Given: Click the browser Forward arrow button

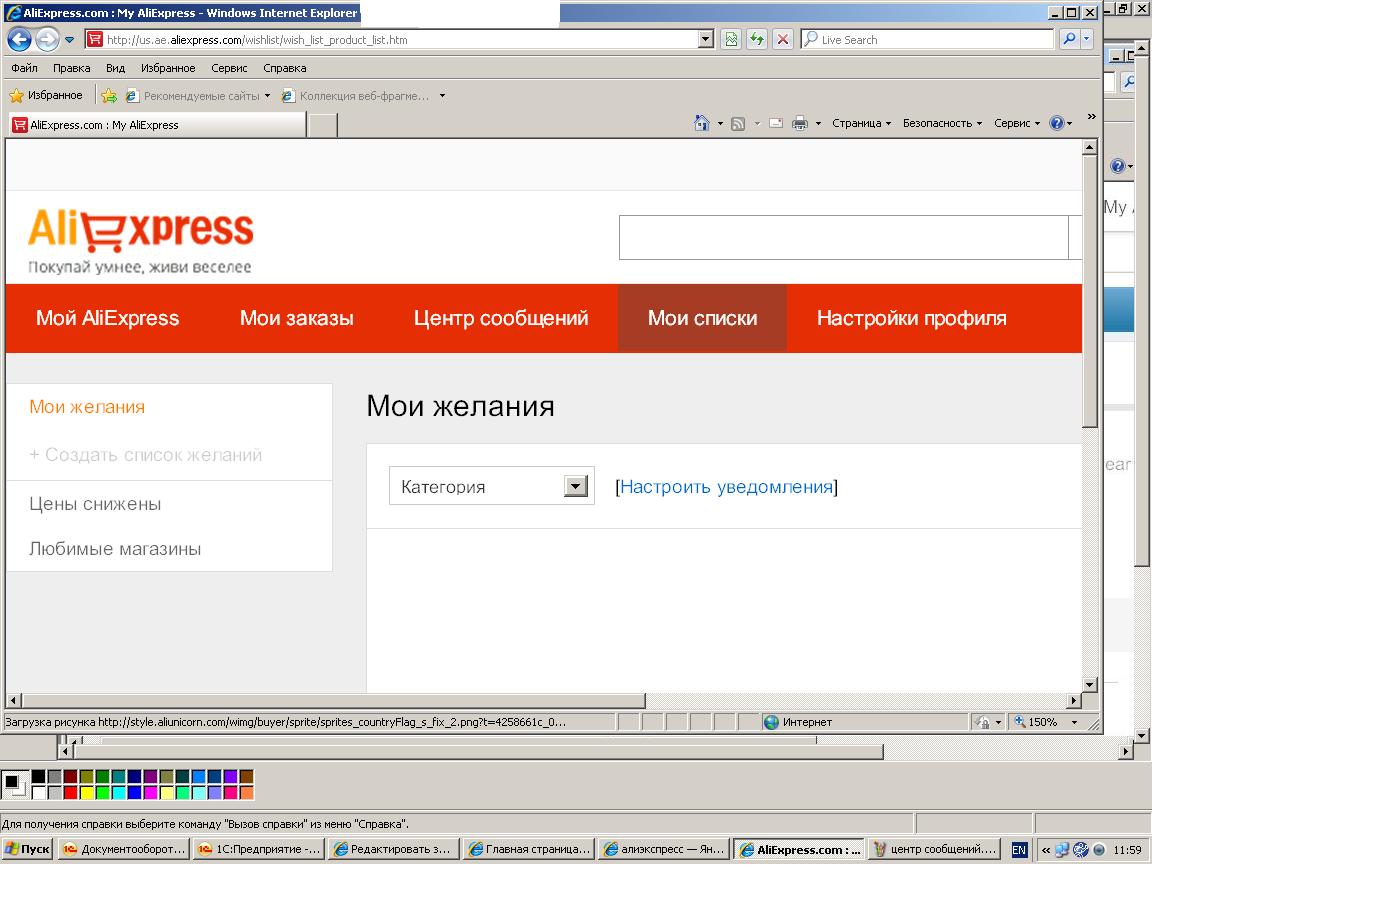Looking at the screenshot, I should [47, 40].
